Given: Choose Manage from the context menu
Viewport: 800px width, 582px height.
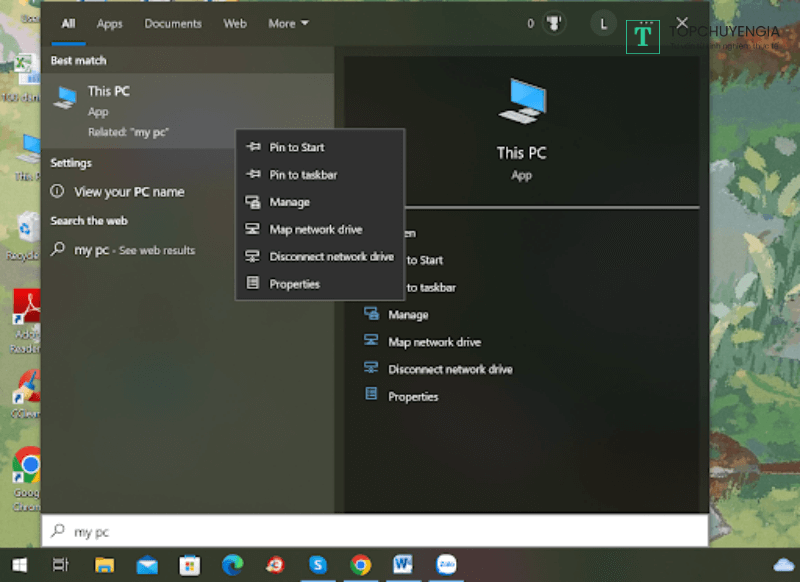Looking at the screenshot, I should click(x=289, y=202).
